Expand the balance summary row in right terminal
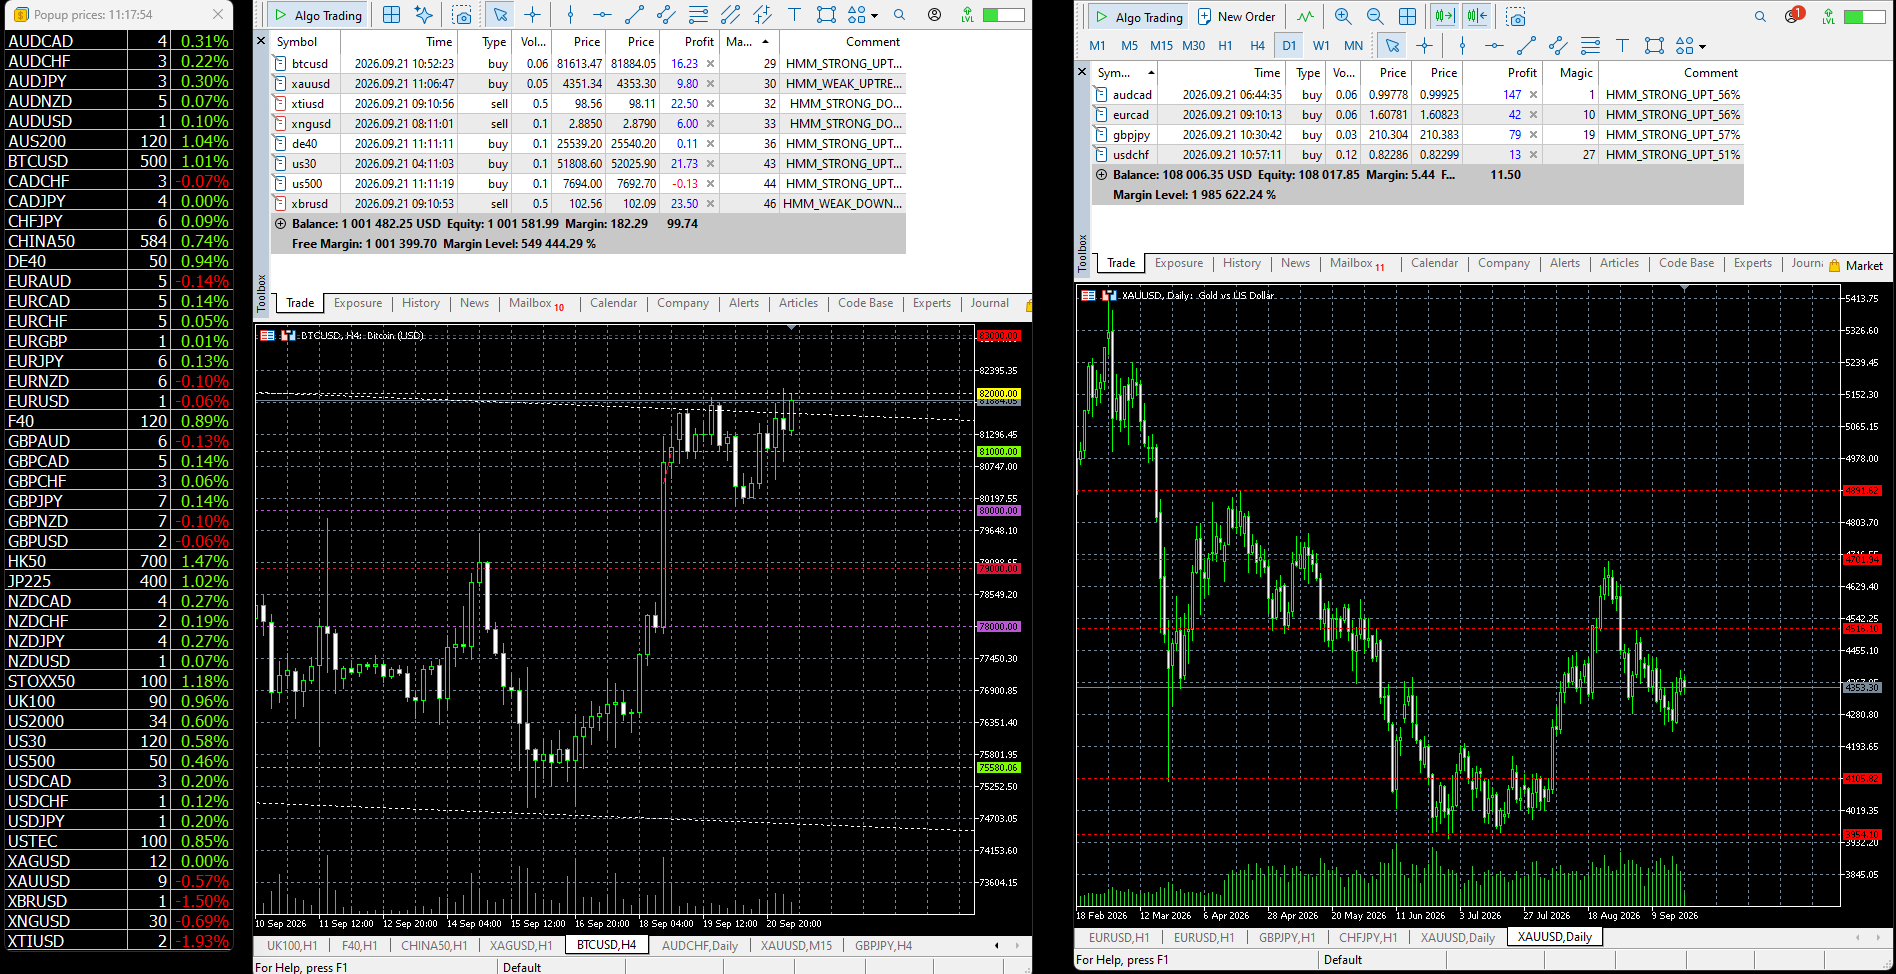This screenshot has height=974, width=1896. pos(1101,175)
